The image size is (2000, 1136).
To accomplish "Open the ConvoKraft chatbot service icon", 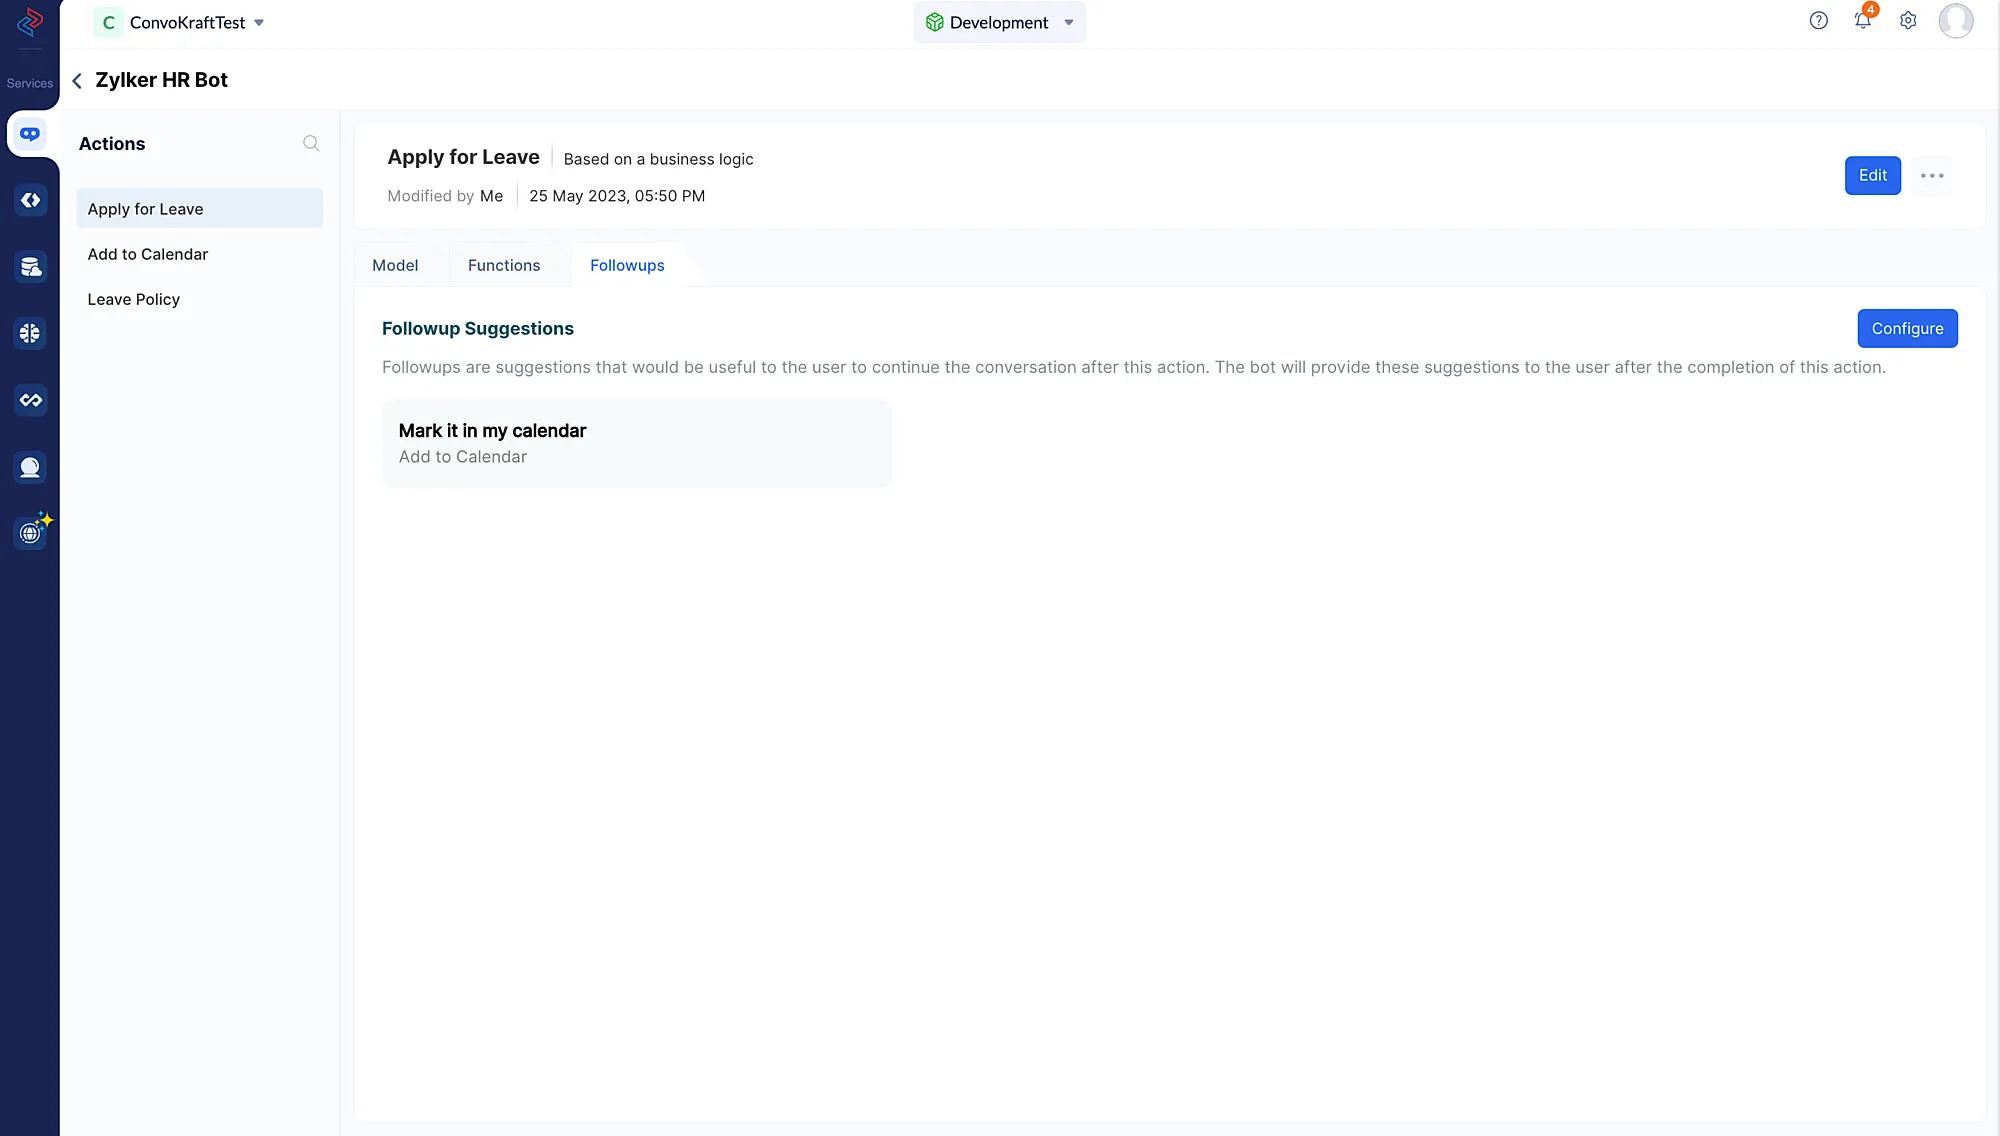I will point(30,134).
